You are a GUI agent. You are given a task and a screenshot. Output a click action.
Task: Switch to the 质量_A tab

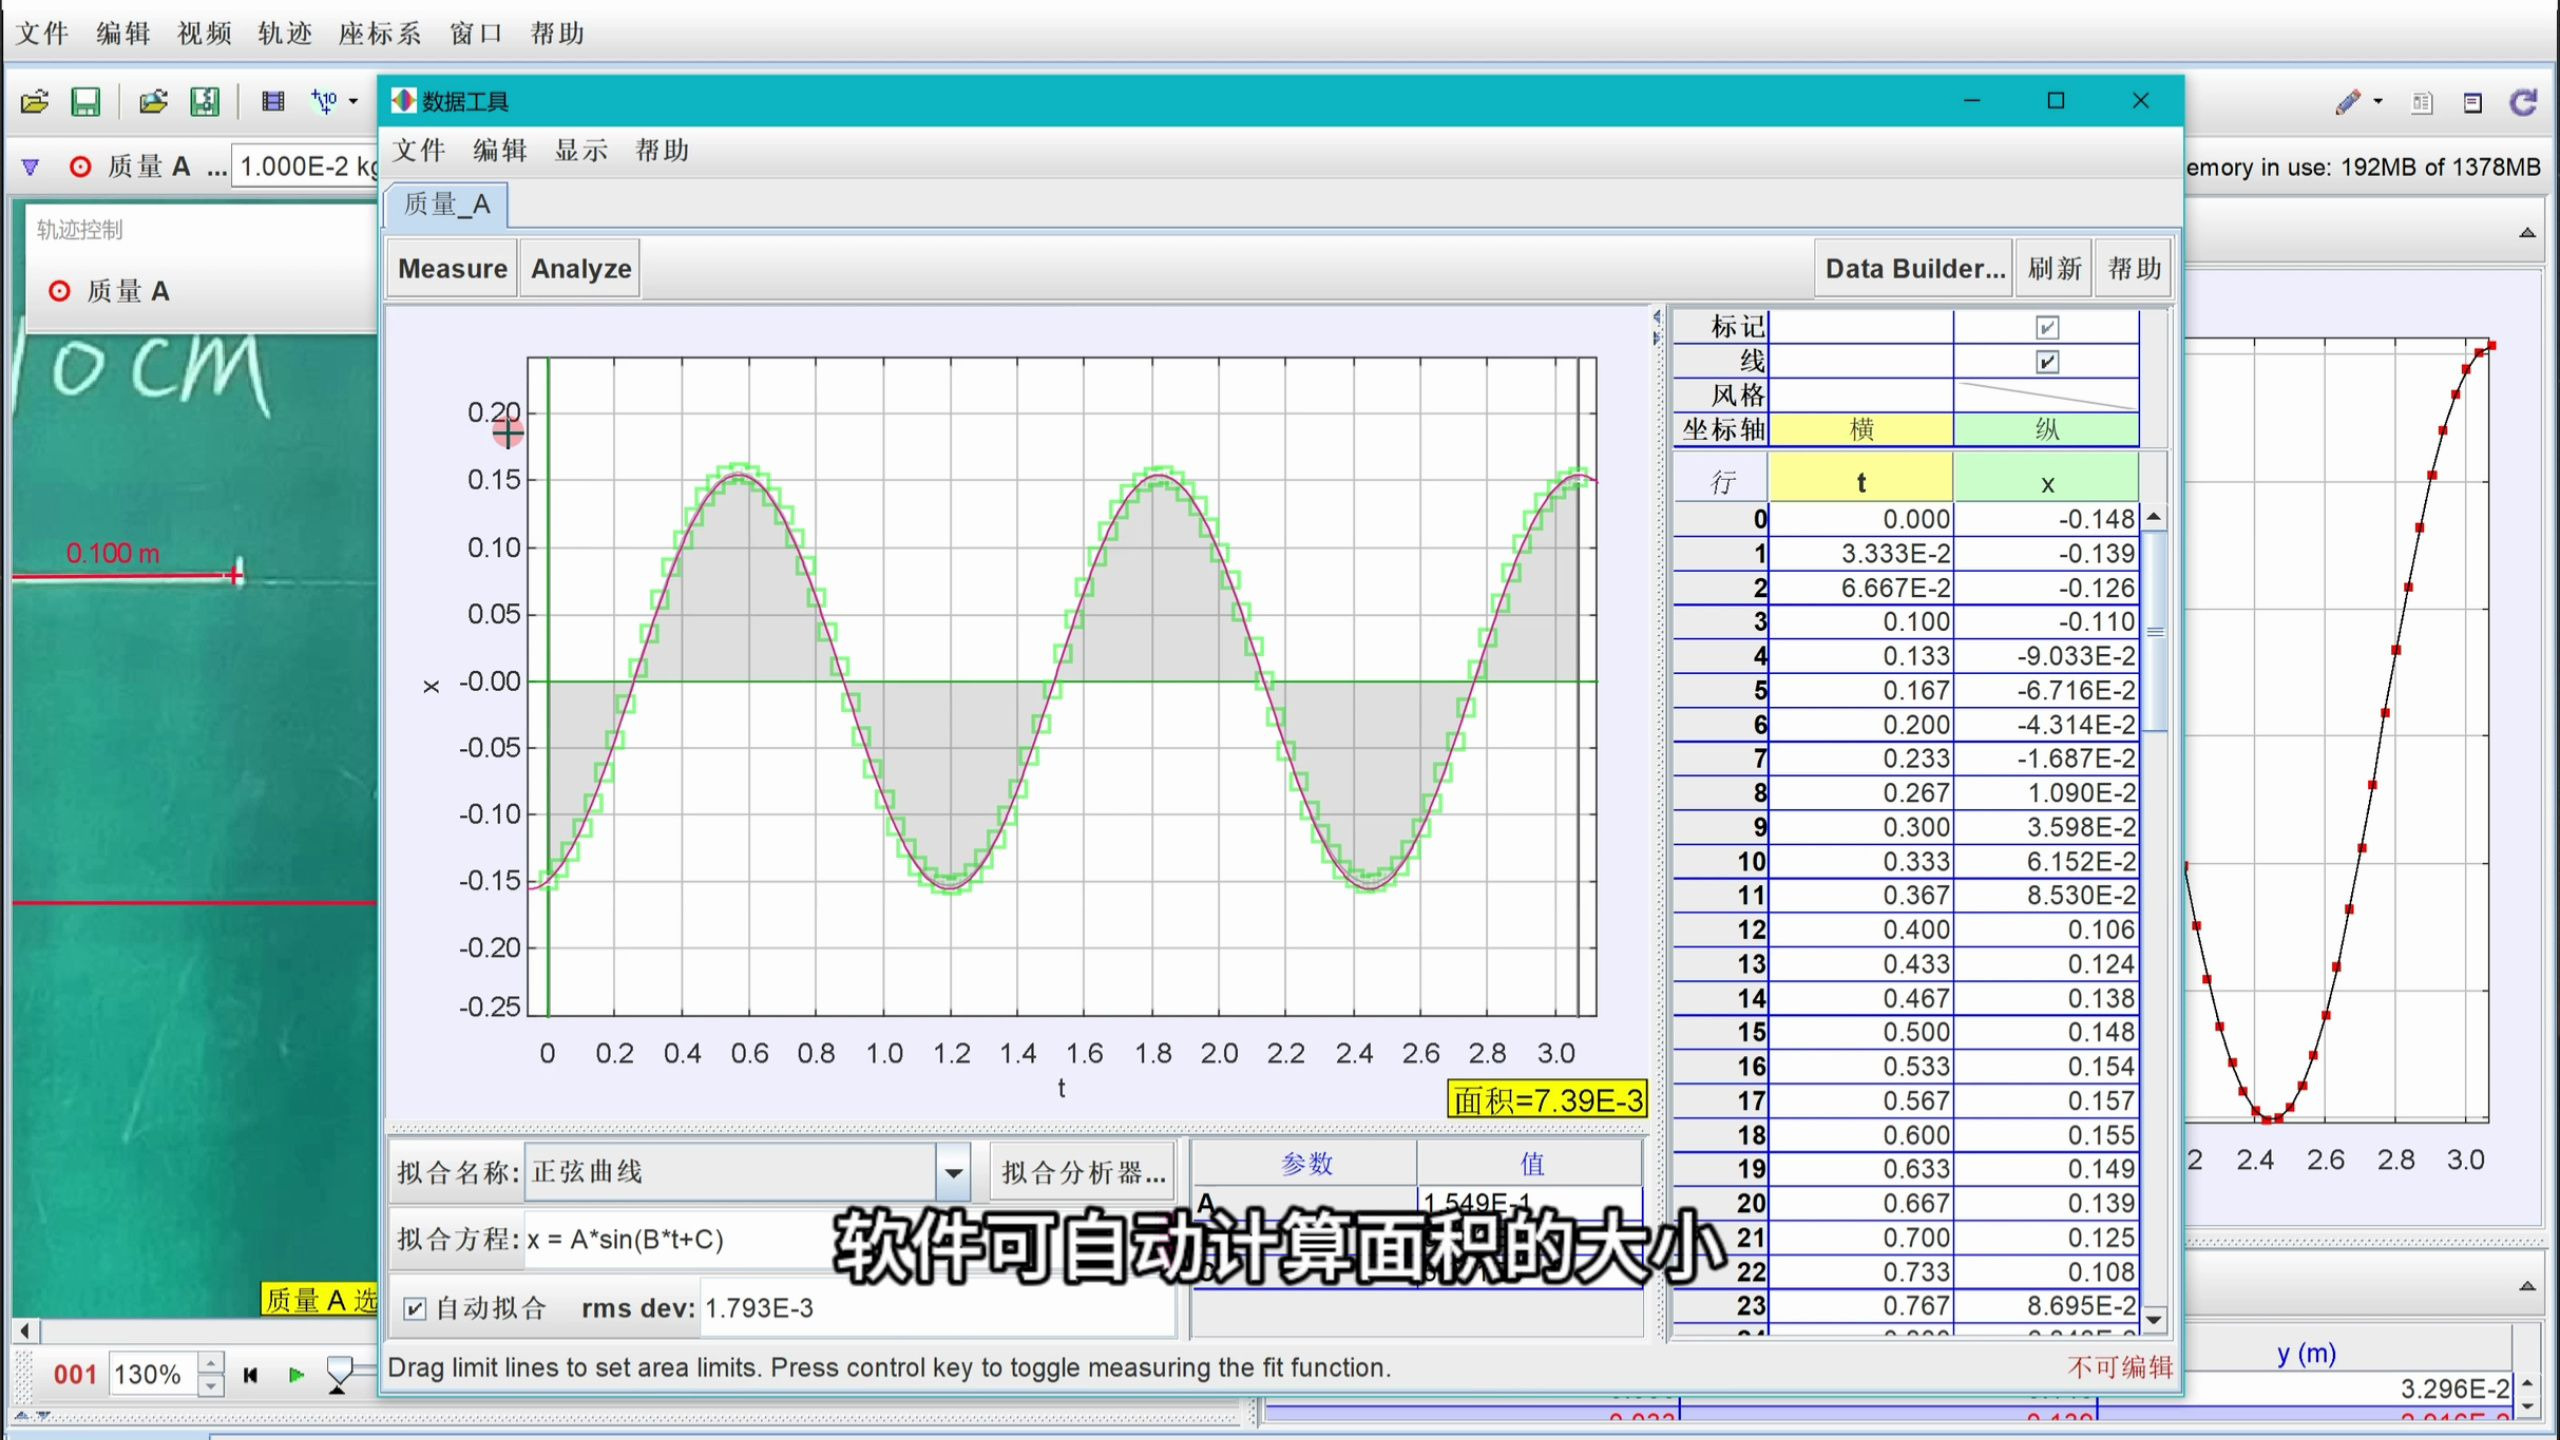point(447,205)
